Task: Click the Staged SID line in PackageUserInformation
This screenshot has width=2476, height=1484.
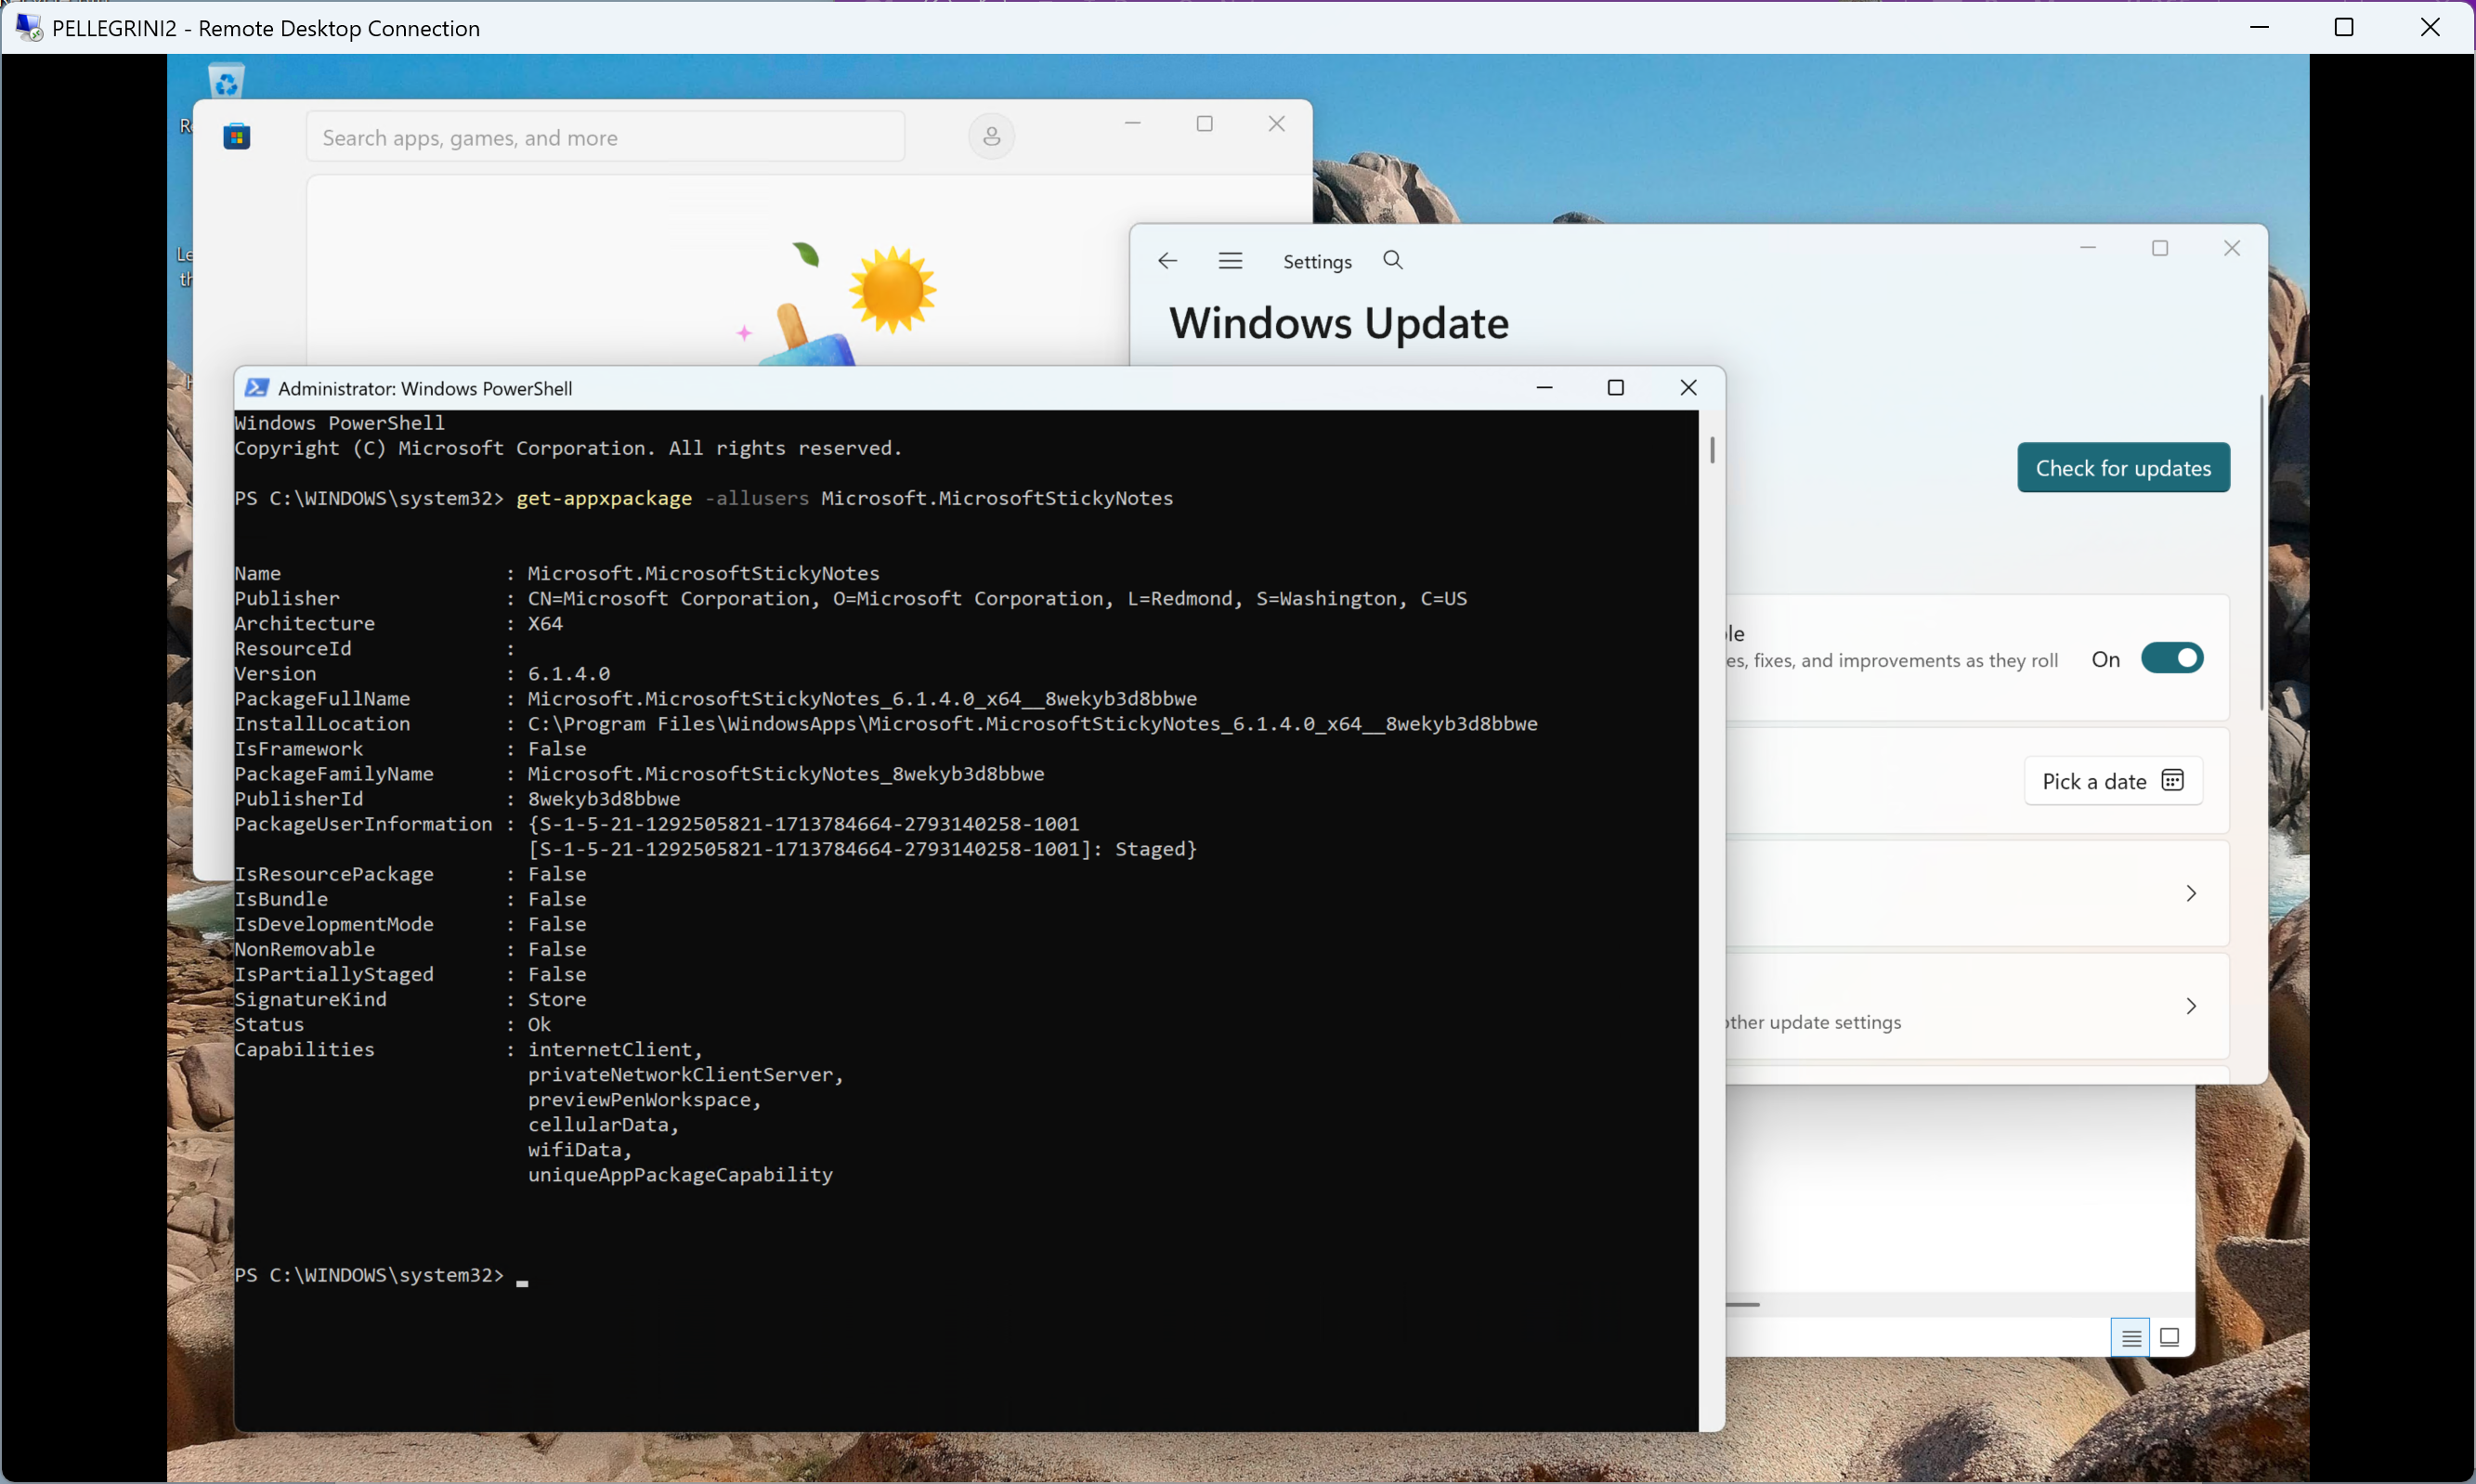Action: coord(862,849)
